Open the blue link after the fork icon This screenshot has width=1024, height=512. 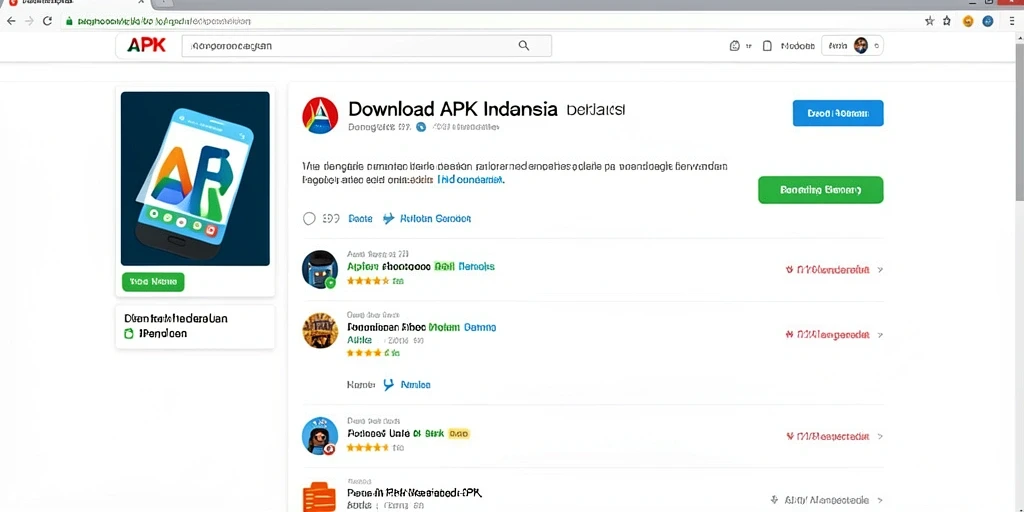tap(415, 385)
